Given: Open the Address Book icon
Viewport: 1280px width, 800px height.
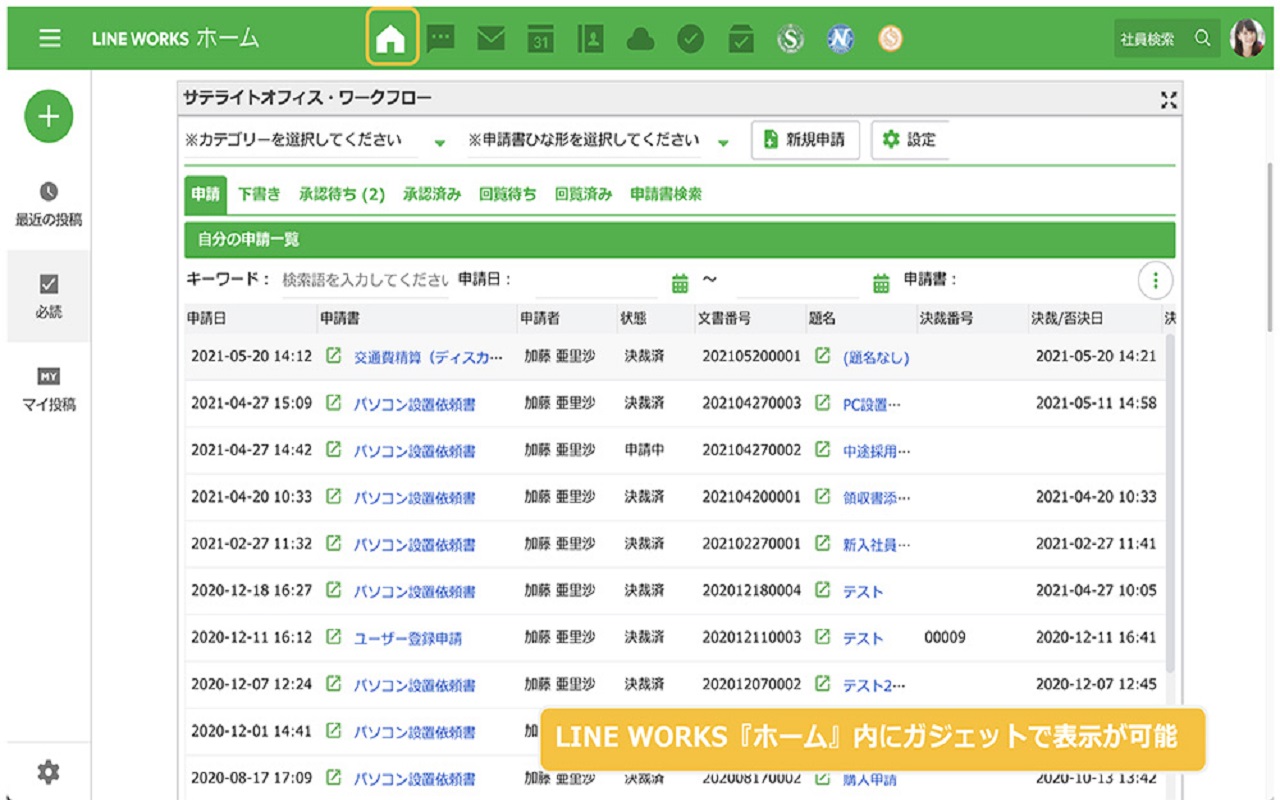Looking at the screenshot, I should point(591,39).
